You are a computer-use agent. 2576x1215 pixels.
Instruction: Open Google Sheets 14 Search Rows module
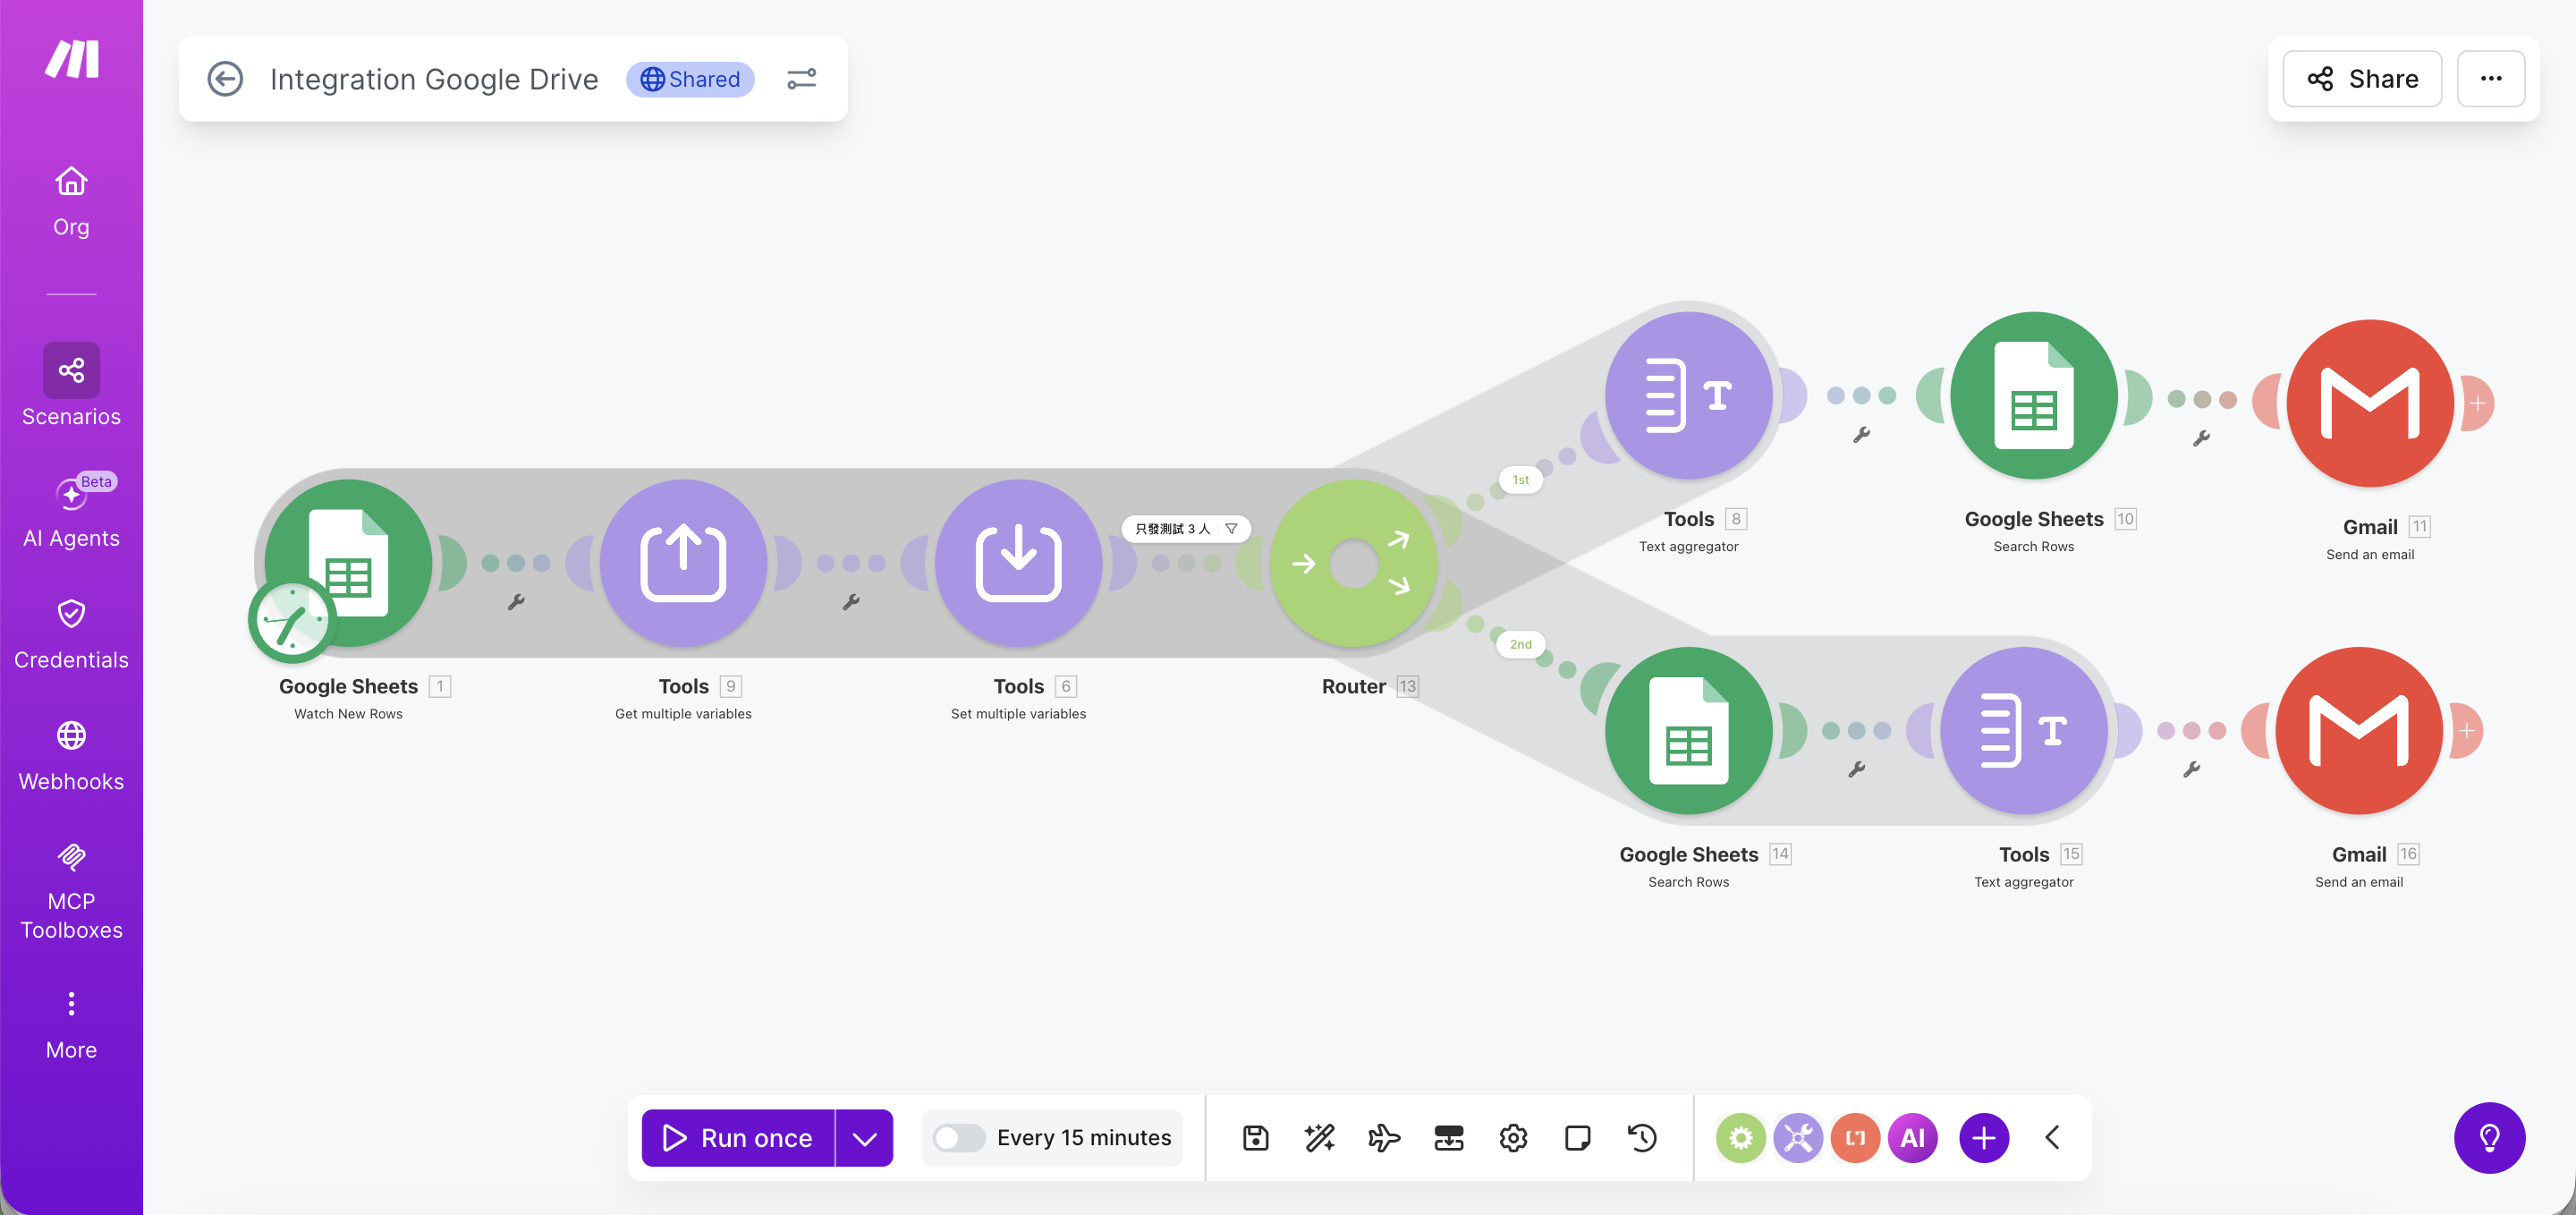pos(1689,731)
